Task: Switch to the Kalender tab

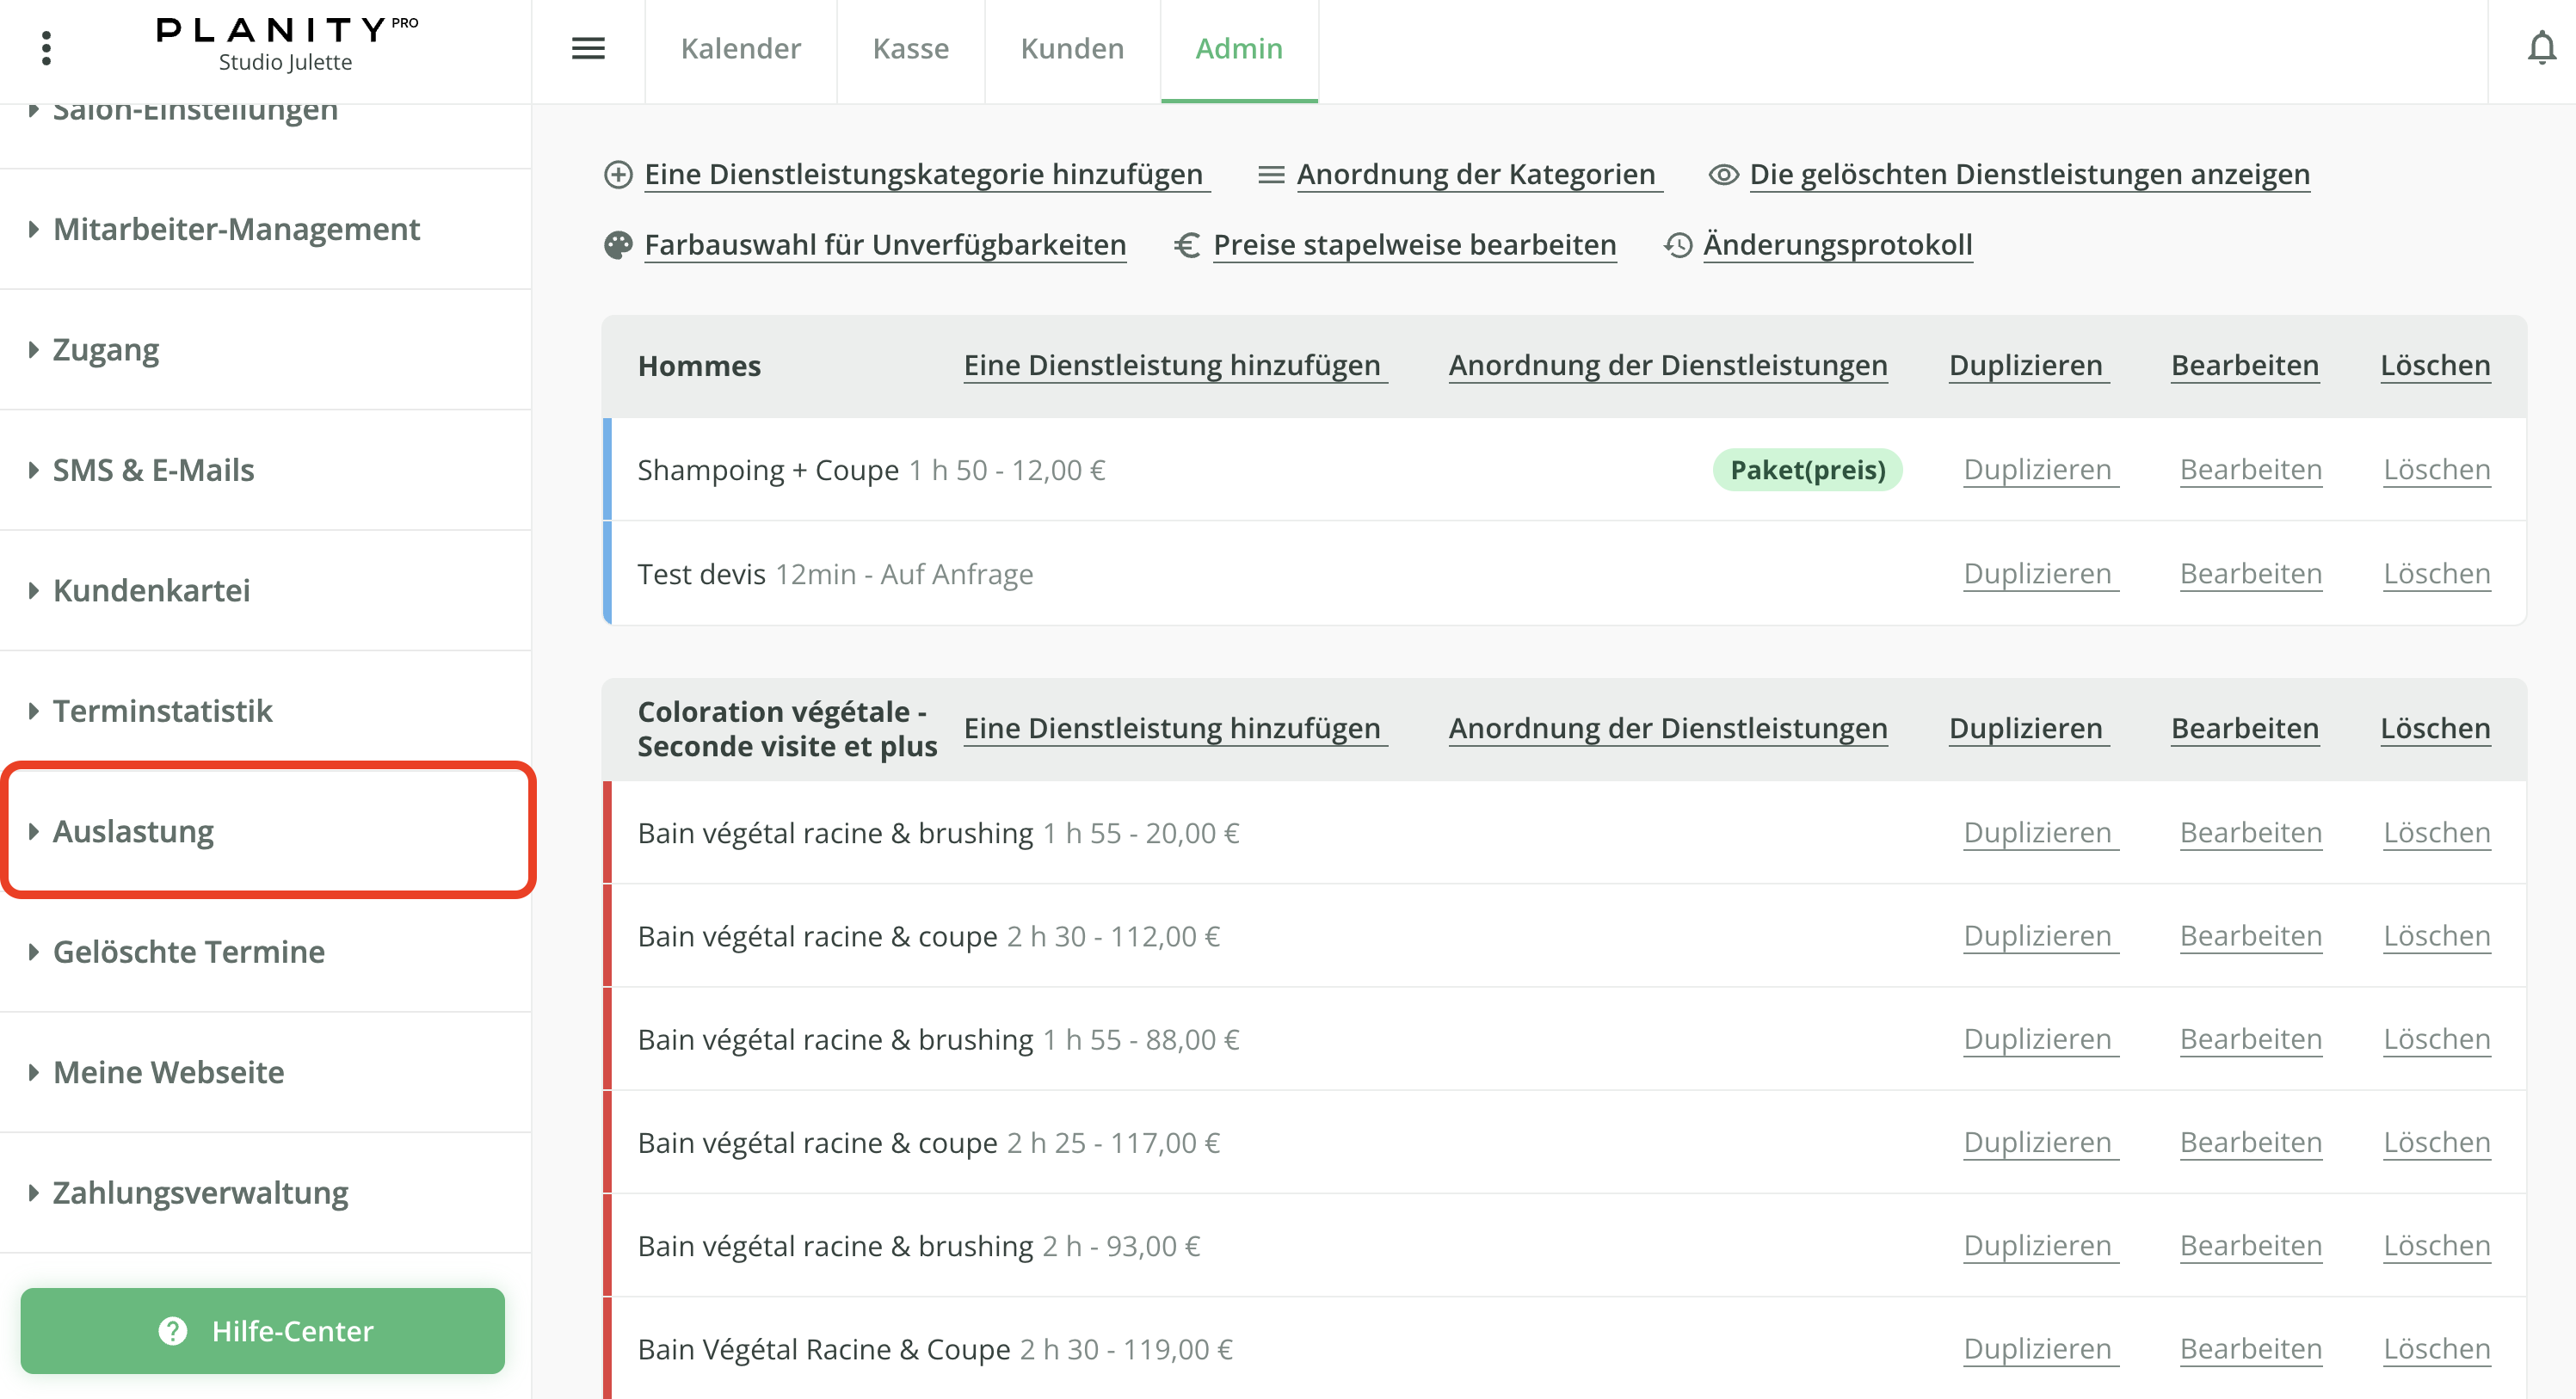Action: (x=740, y=48)
